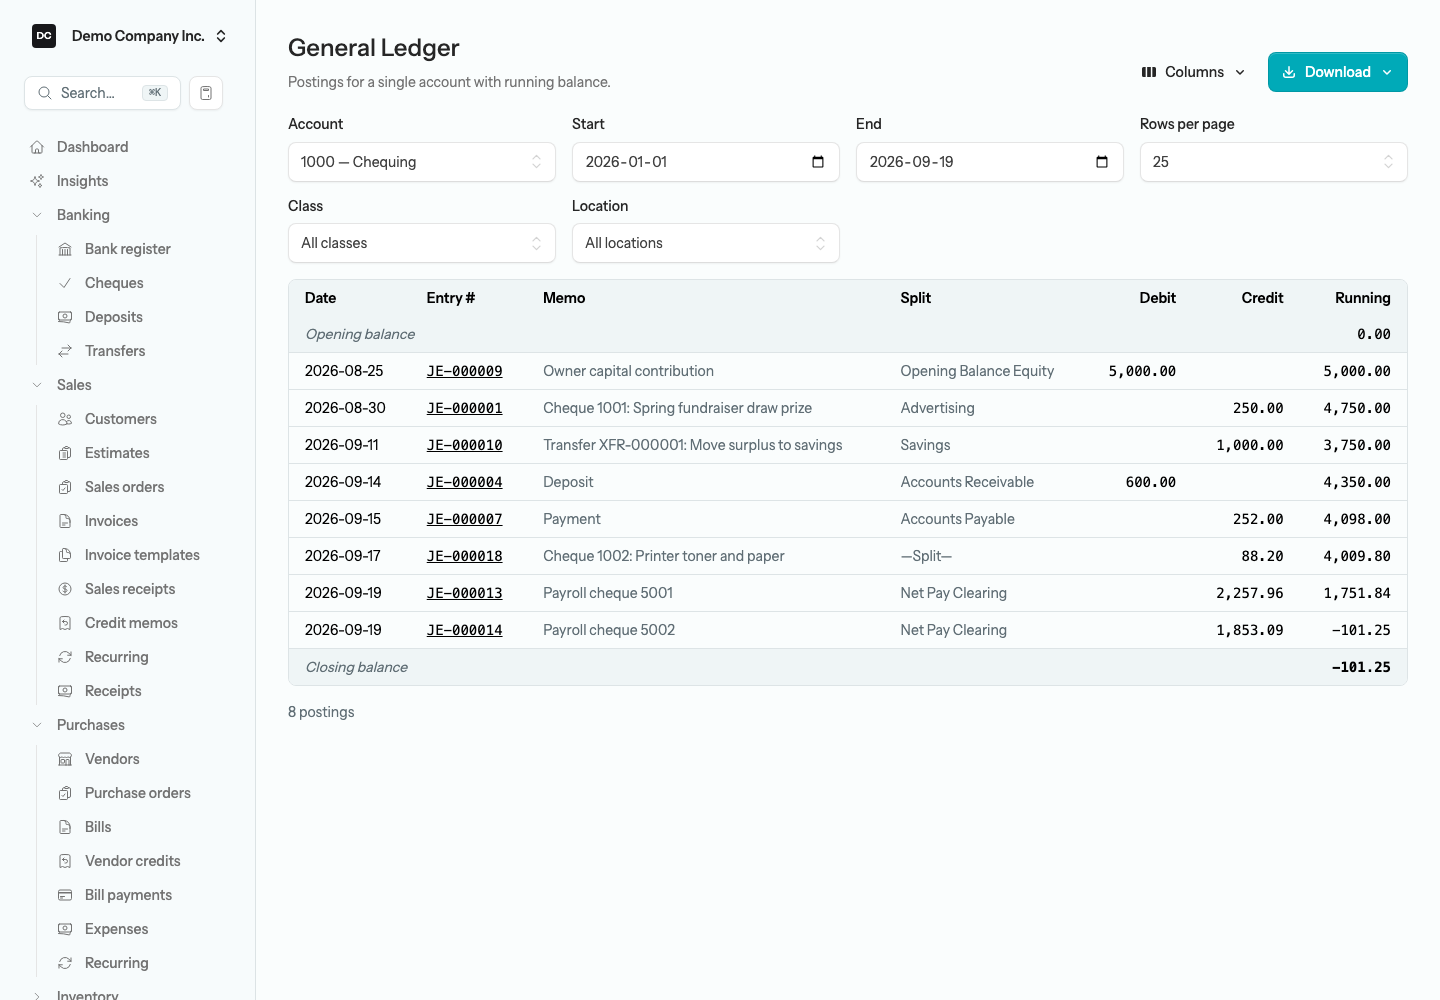Navigate to Purchase orders
Screen dimensions: 1440x1000
138,793
